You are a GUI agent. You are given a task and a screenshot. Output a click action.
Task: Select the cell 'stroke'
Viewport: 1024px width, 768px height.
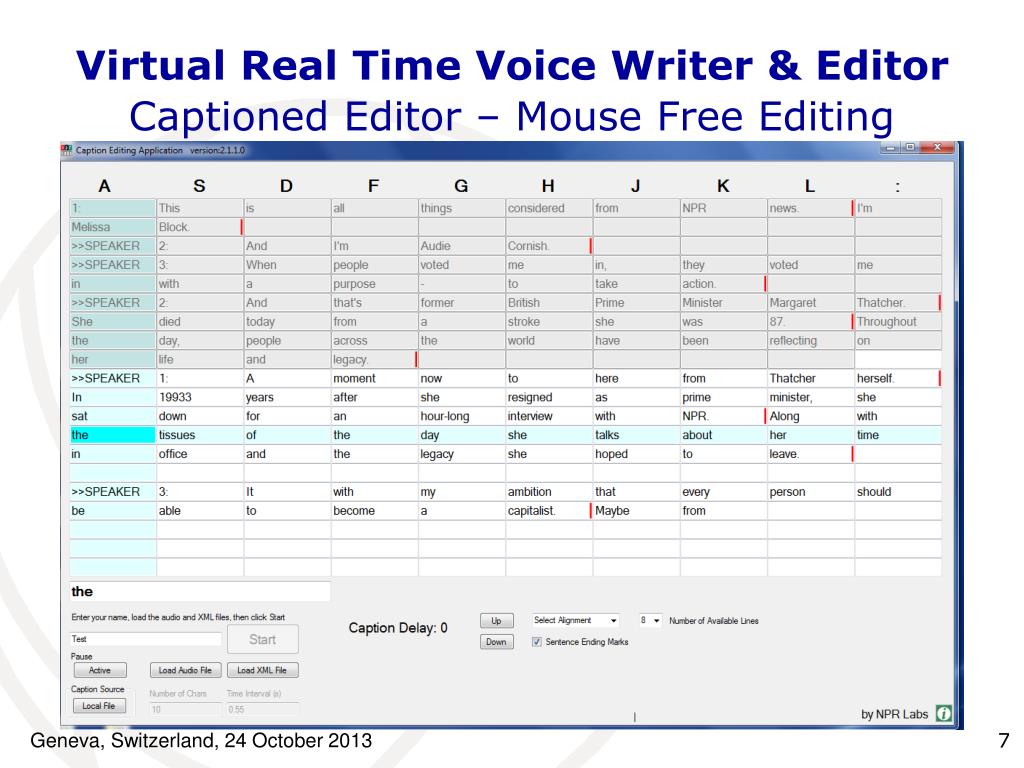pyautogui.click(x=549, y=321)
